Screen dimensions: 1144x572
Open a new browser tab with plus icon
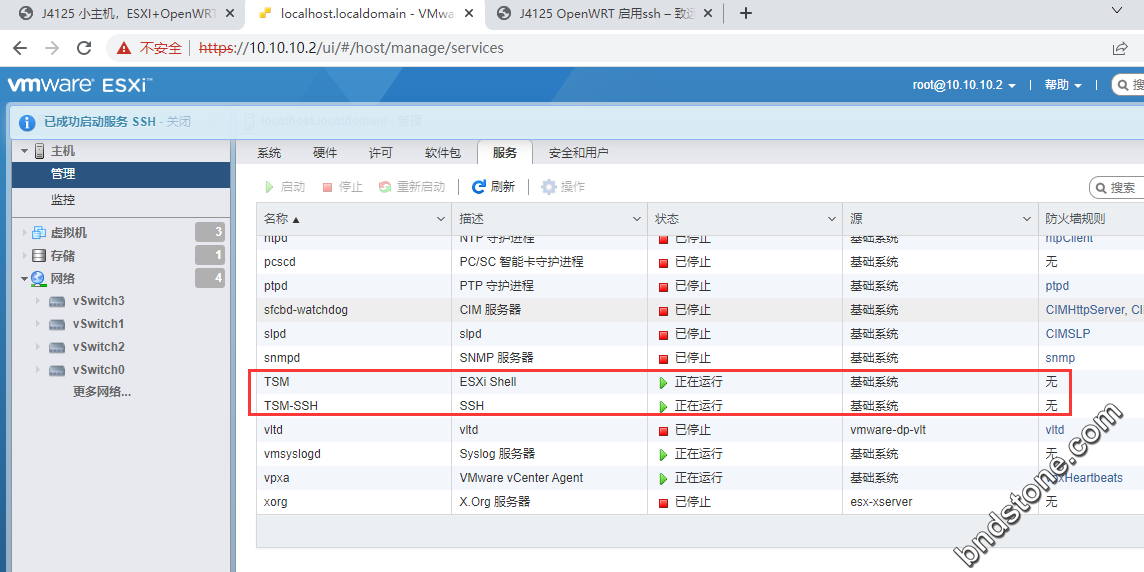pos(745,13)
